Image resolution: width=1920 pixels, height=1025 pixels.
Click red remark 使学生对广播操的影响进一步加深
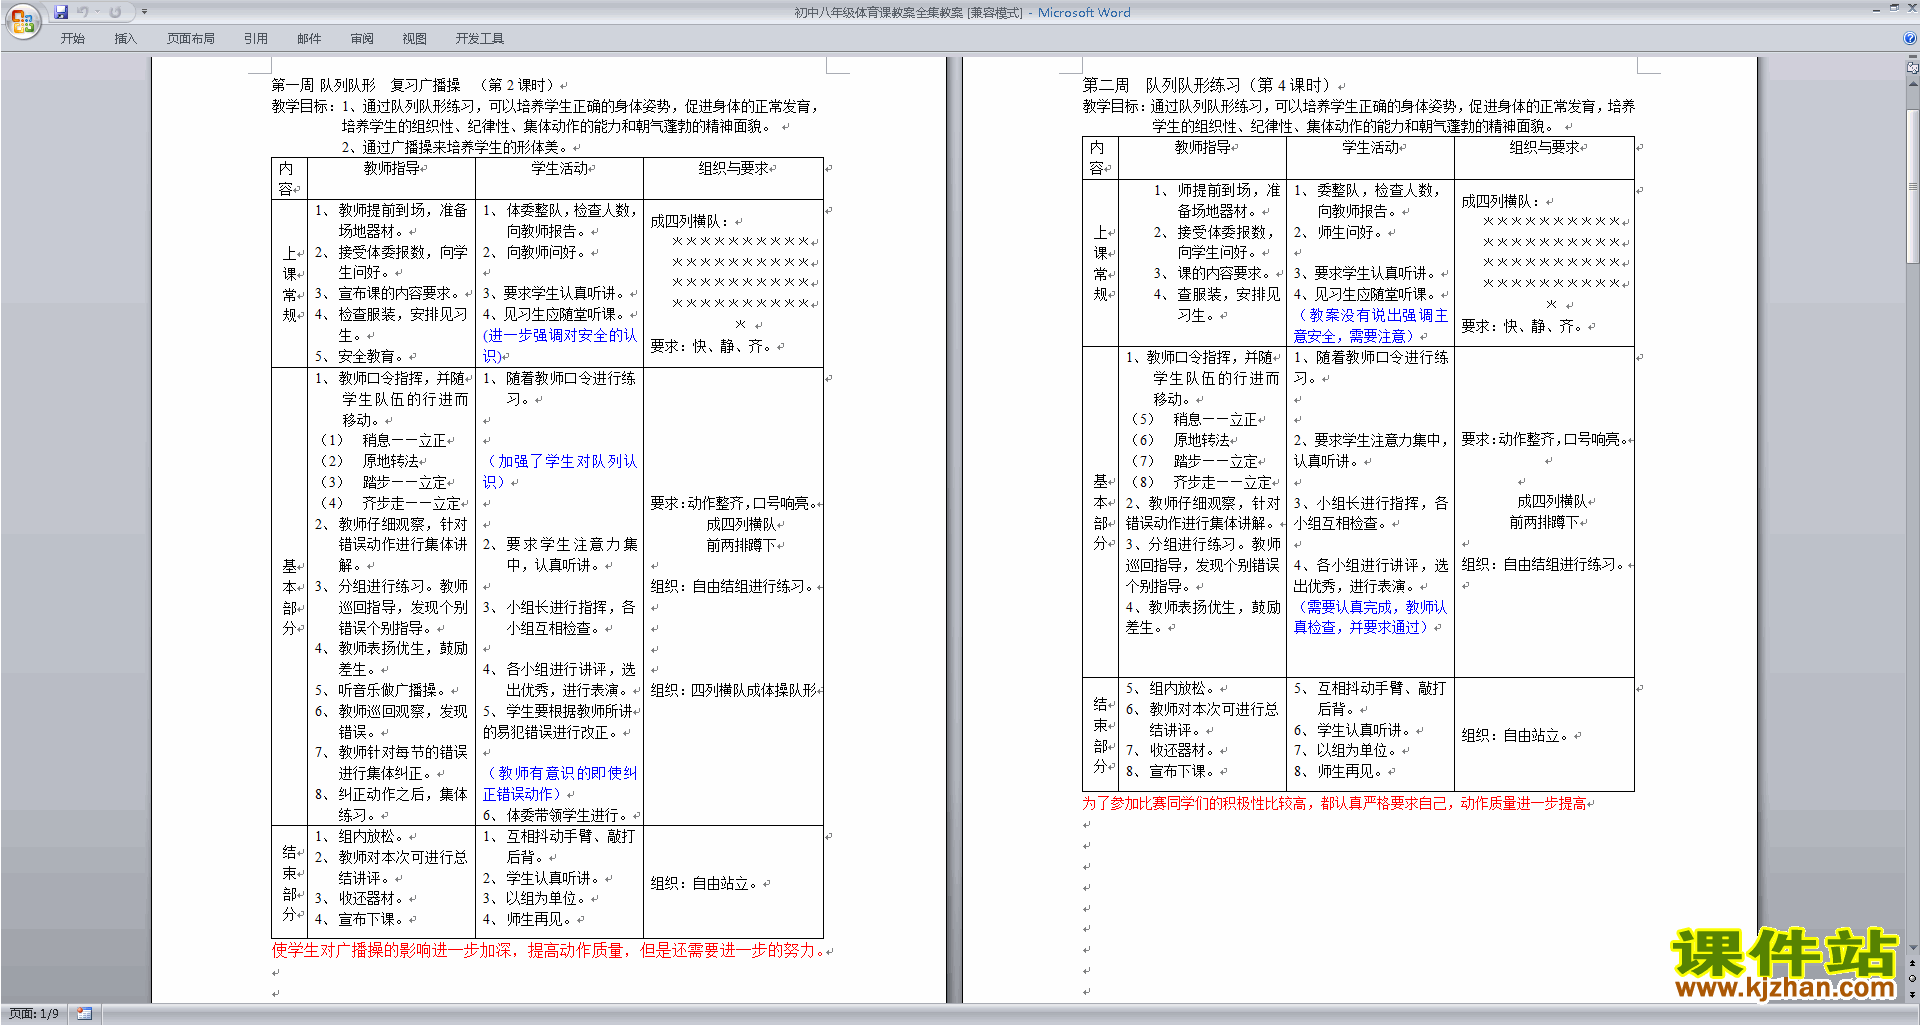coord(549,951)
